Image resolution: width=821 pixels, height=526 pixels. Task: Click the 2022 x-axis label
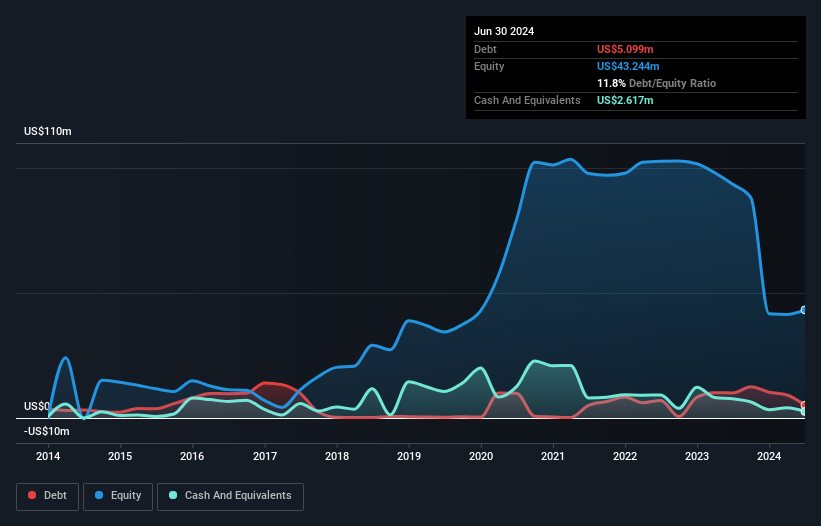(x=625, y=456)
